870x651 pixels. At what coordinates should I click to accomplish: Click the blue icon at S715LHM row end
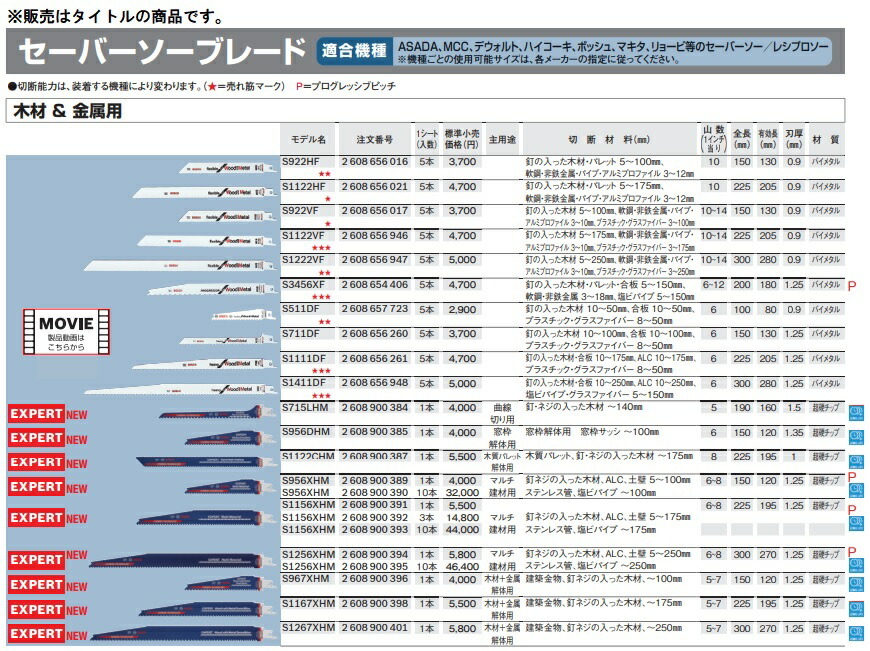[x=856, y=413]
